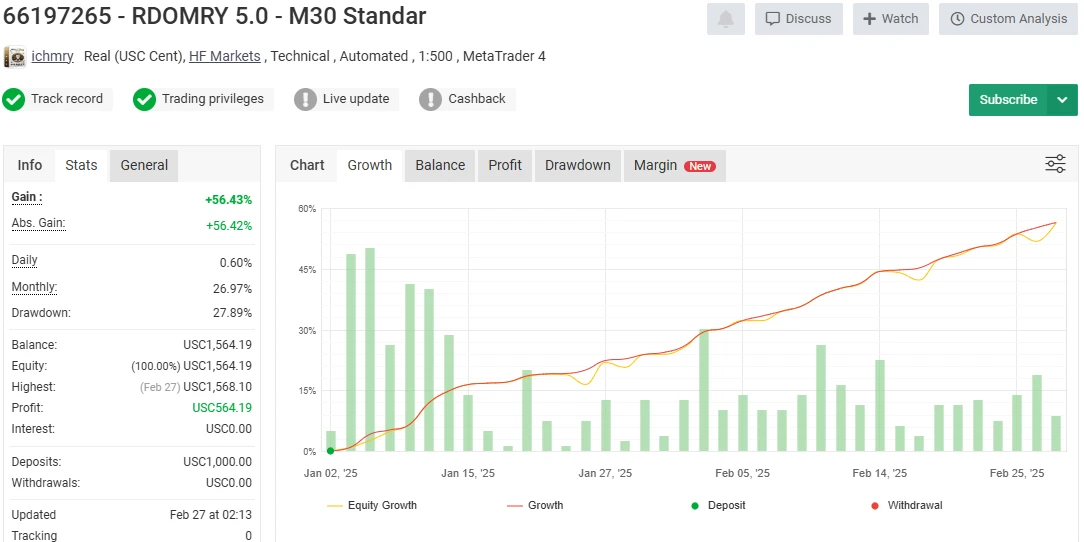This screenshot has height=542, width=1084.
Task: Click the notification bell icon
Action: pyautogui.click(x=725, y=19)
